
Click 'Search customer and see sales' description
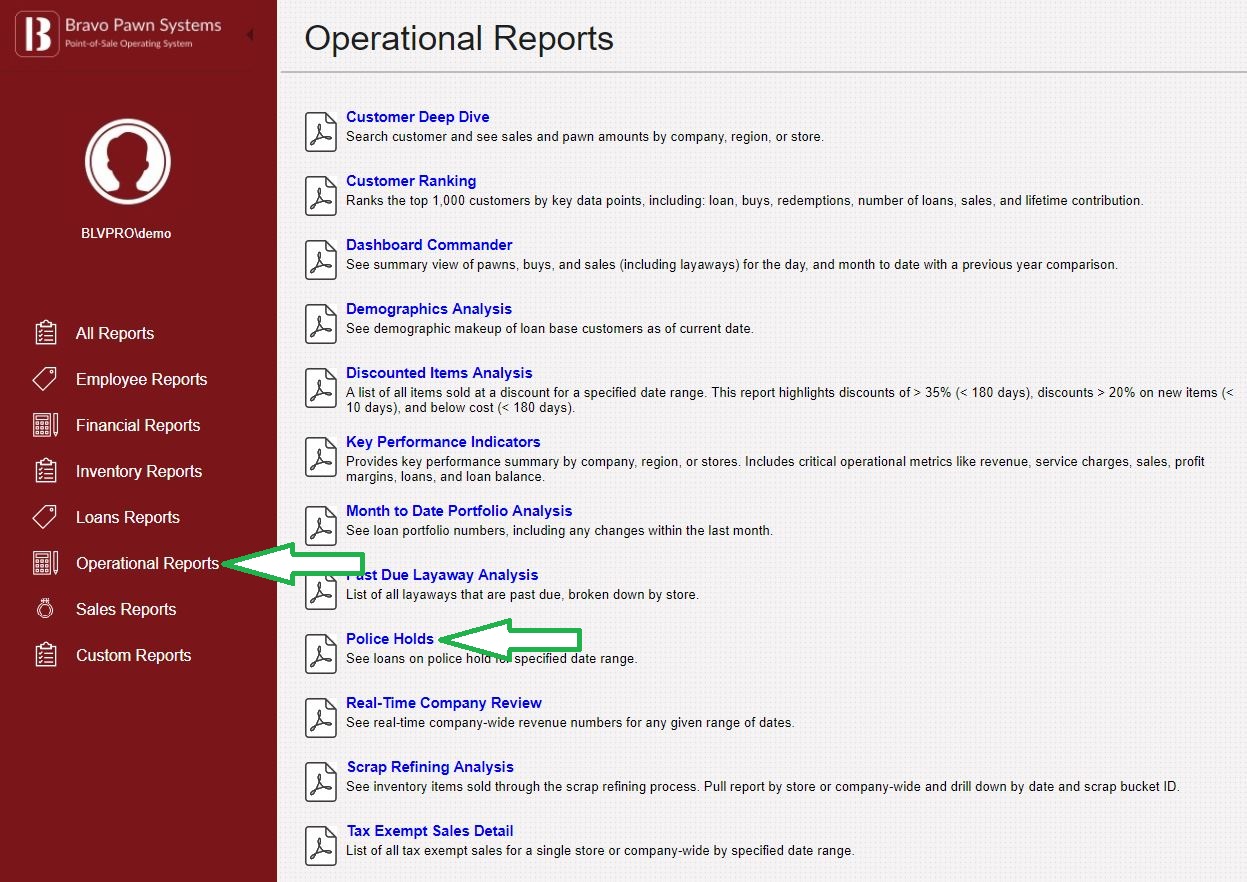pyautogui.click(x=585, y=137)
